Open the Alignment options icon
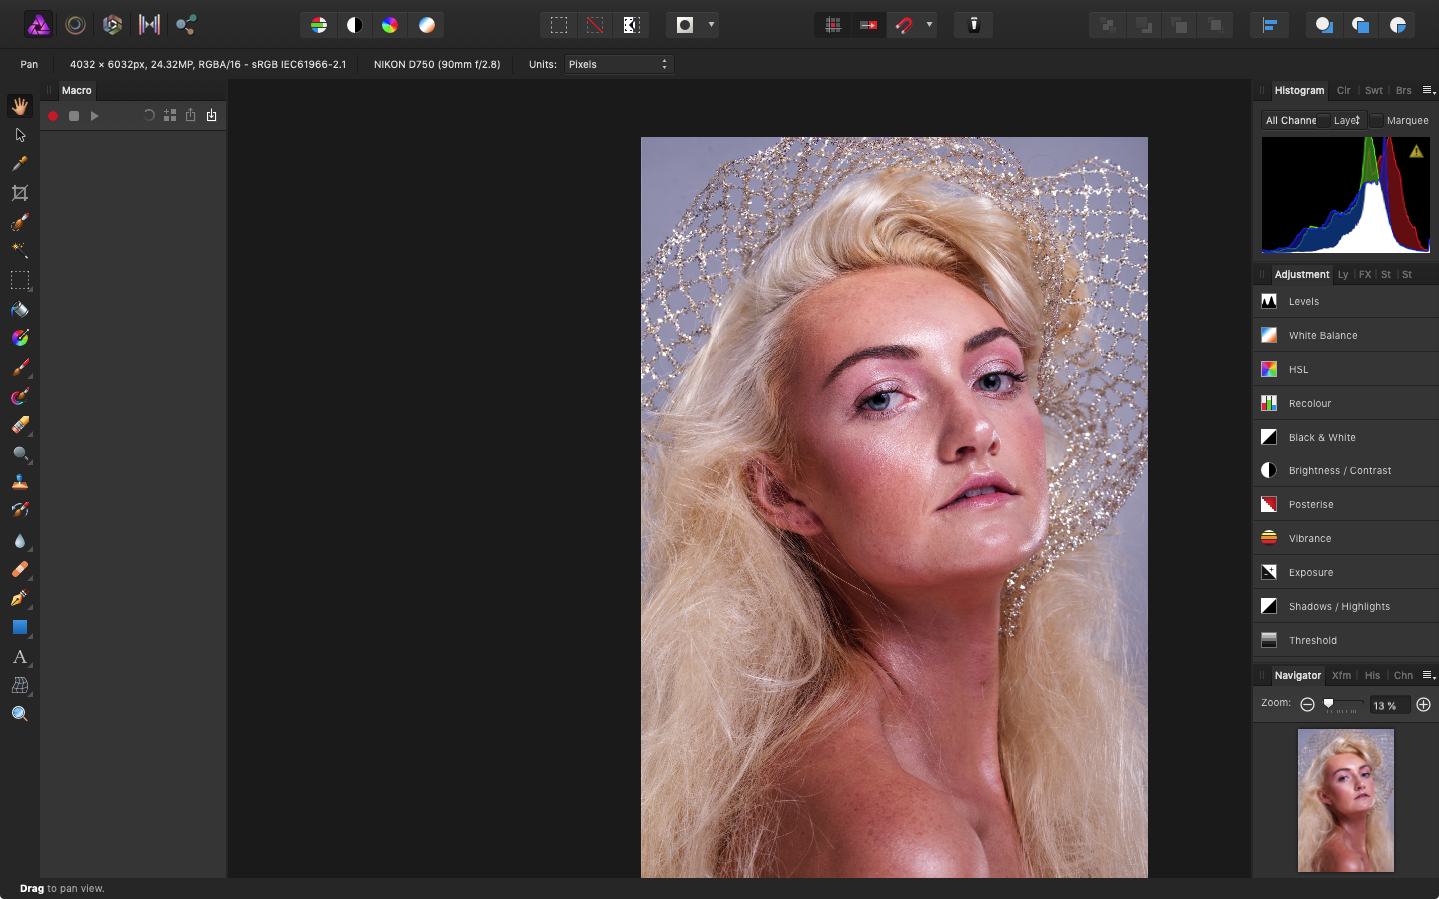Image resolution: width=1439 pixels, height=899 pixels. click(1269, 25)
